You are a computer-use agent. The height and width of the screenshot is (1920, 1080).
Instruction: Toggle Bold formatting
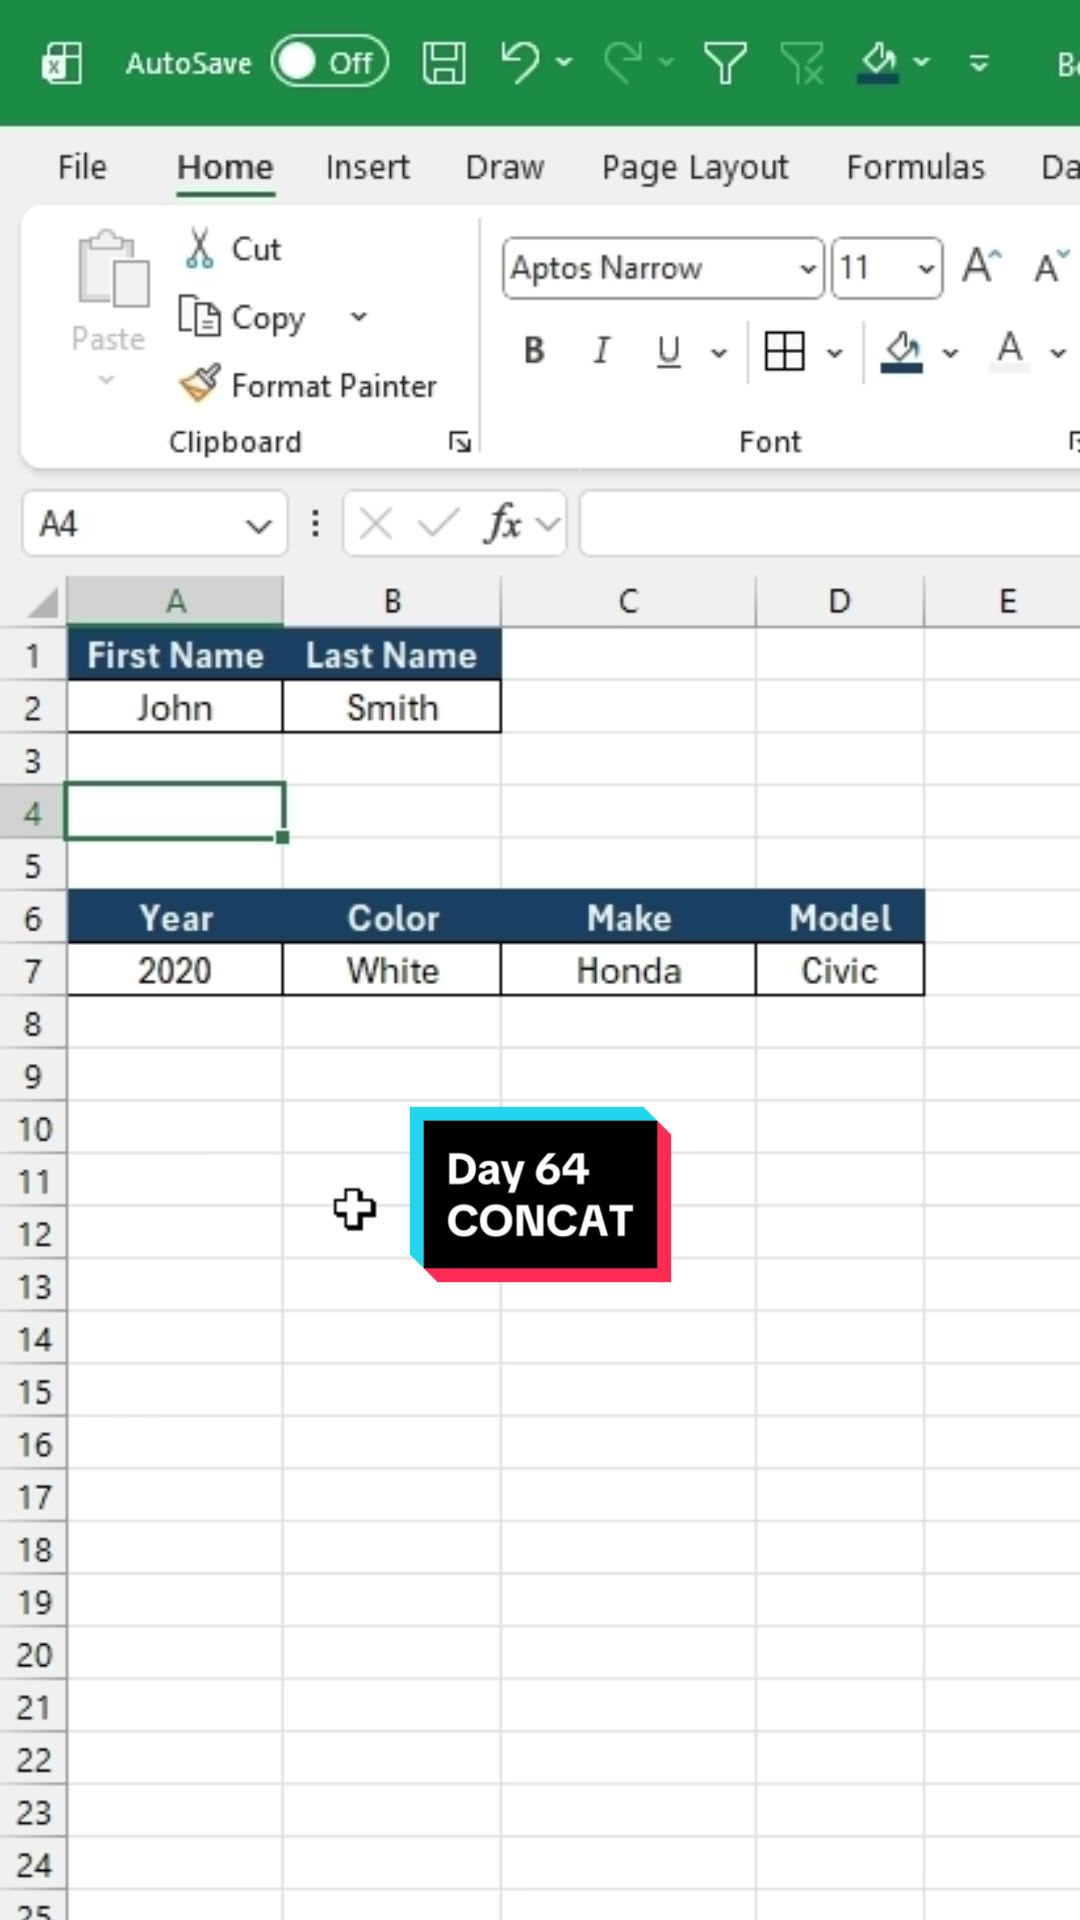534,351
